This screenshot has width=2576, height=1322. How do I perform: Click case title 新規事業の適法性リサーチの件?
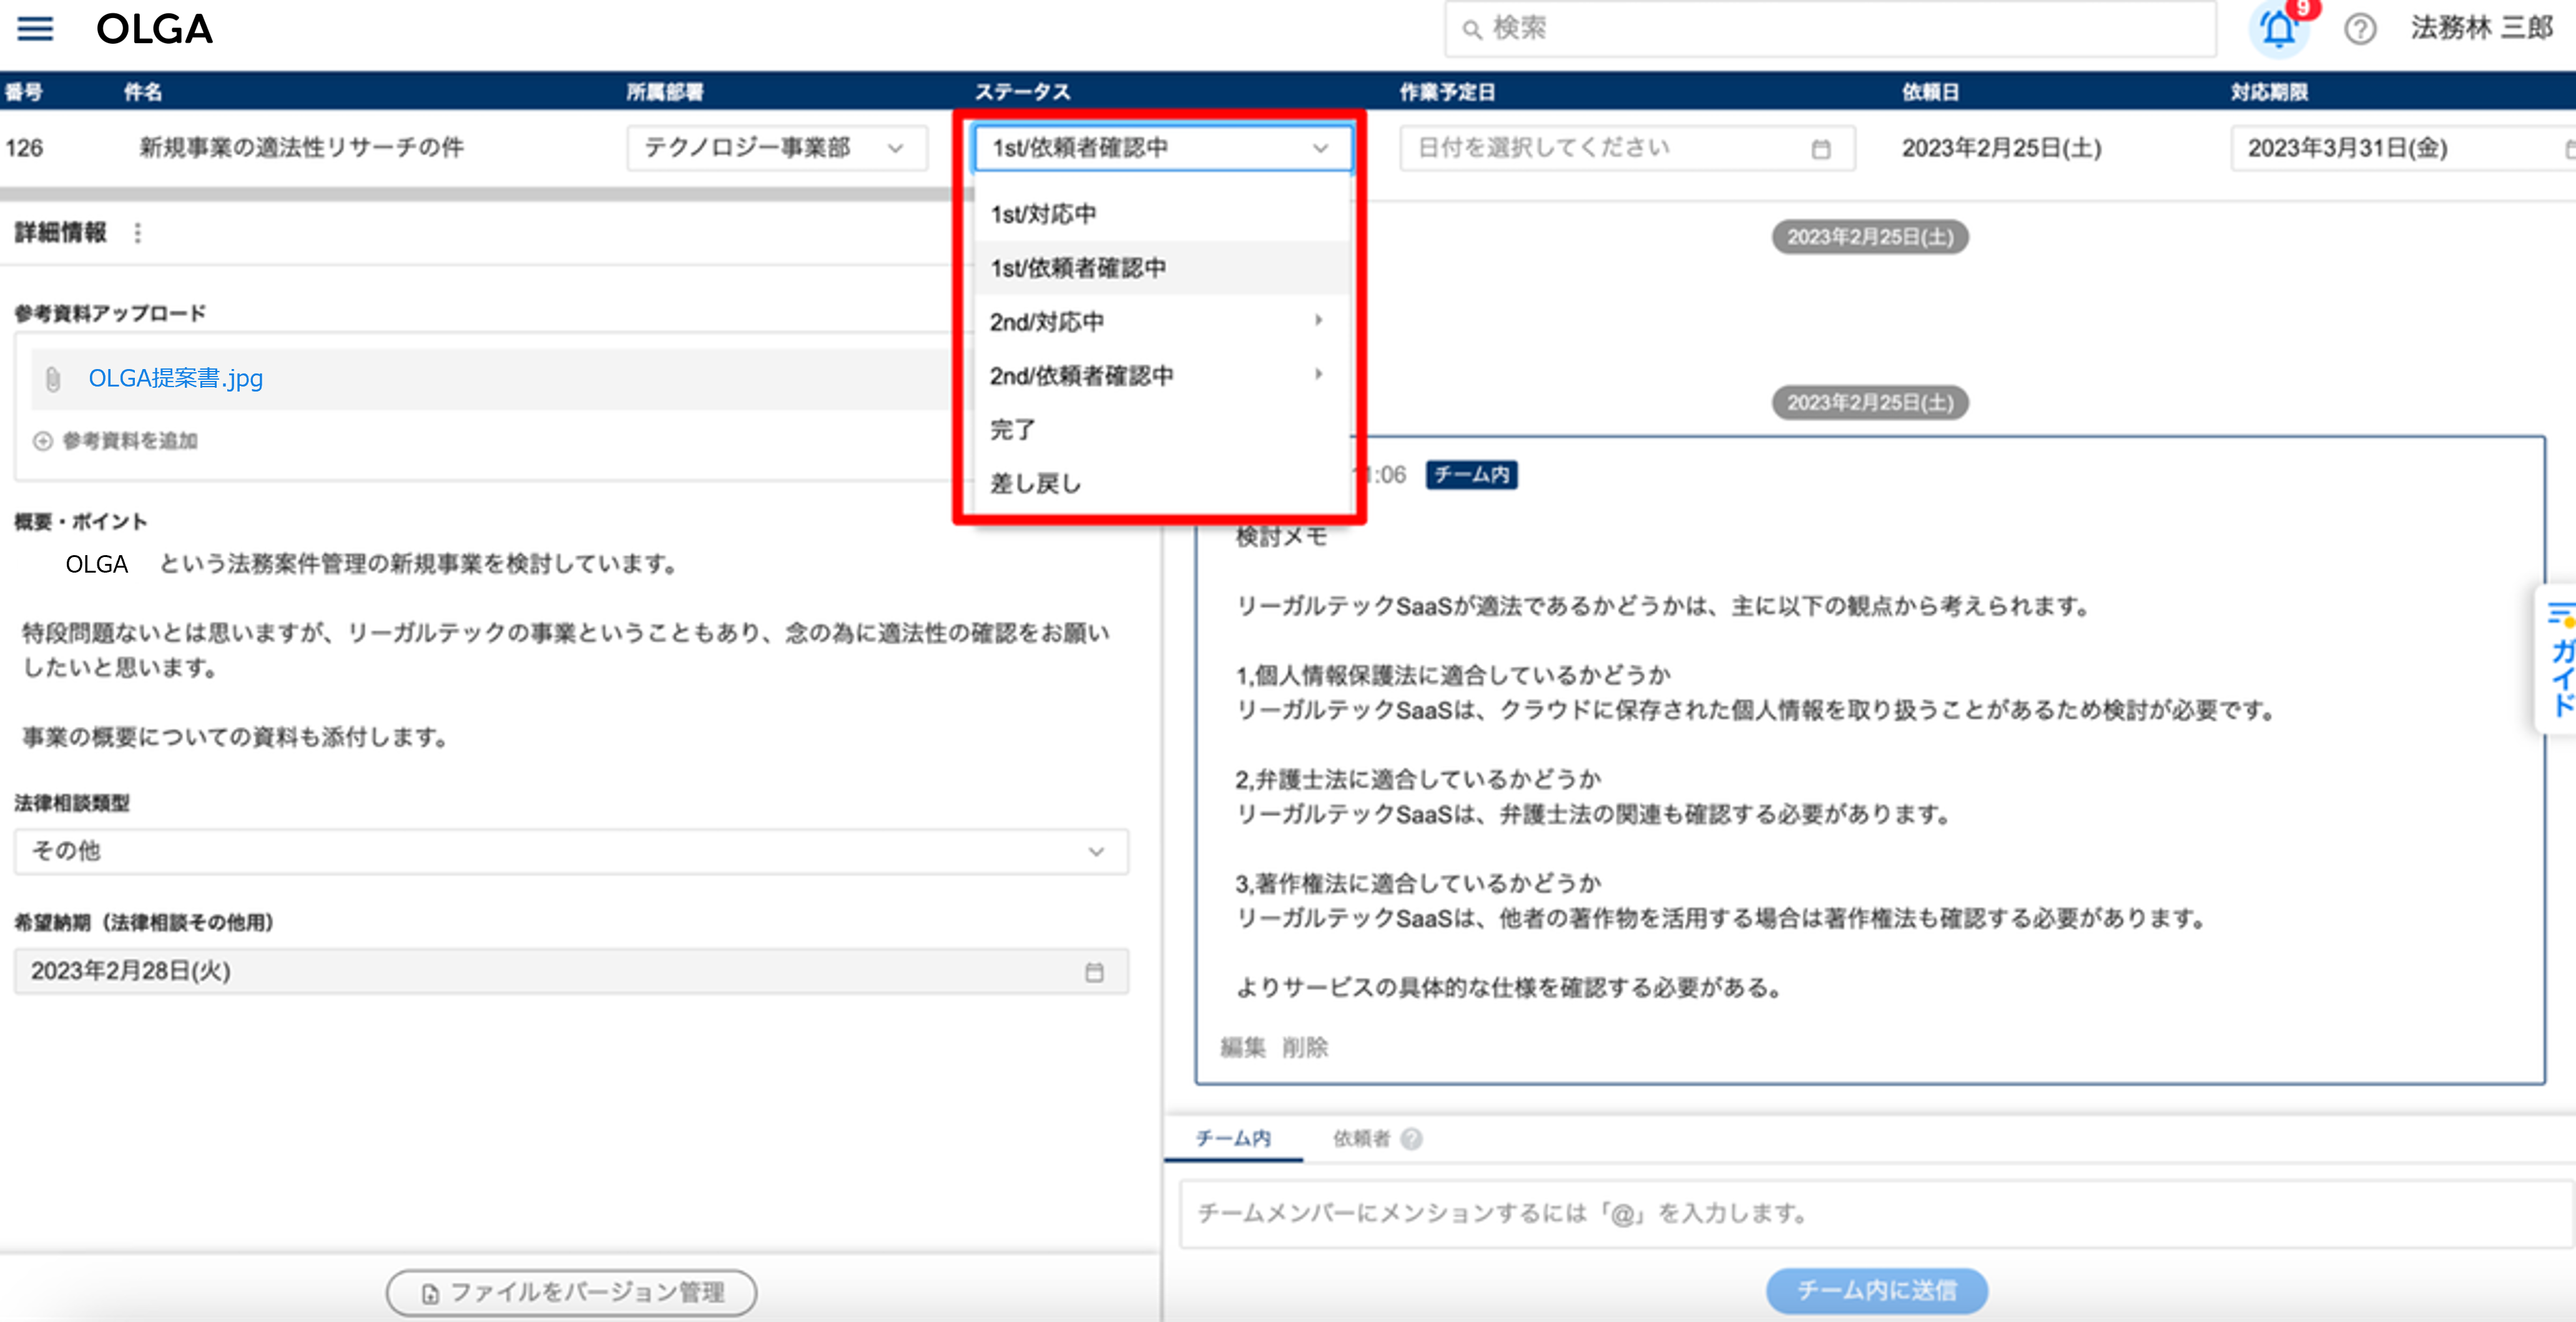pos(301,148)
